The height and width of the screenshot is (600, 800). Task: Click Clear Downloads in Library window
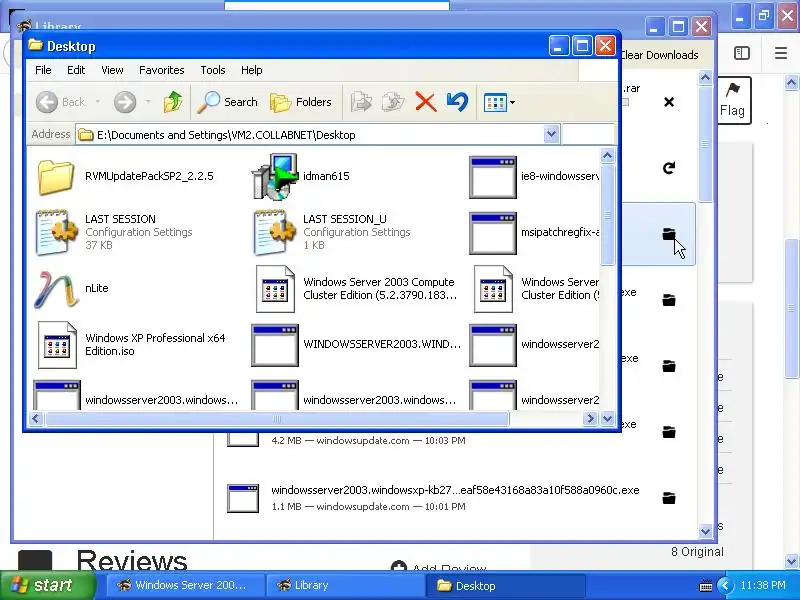[659, 55]
